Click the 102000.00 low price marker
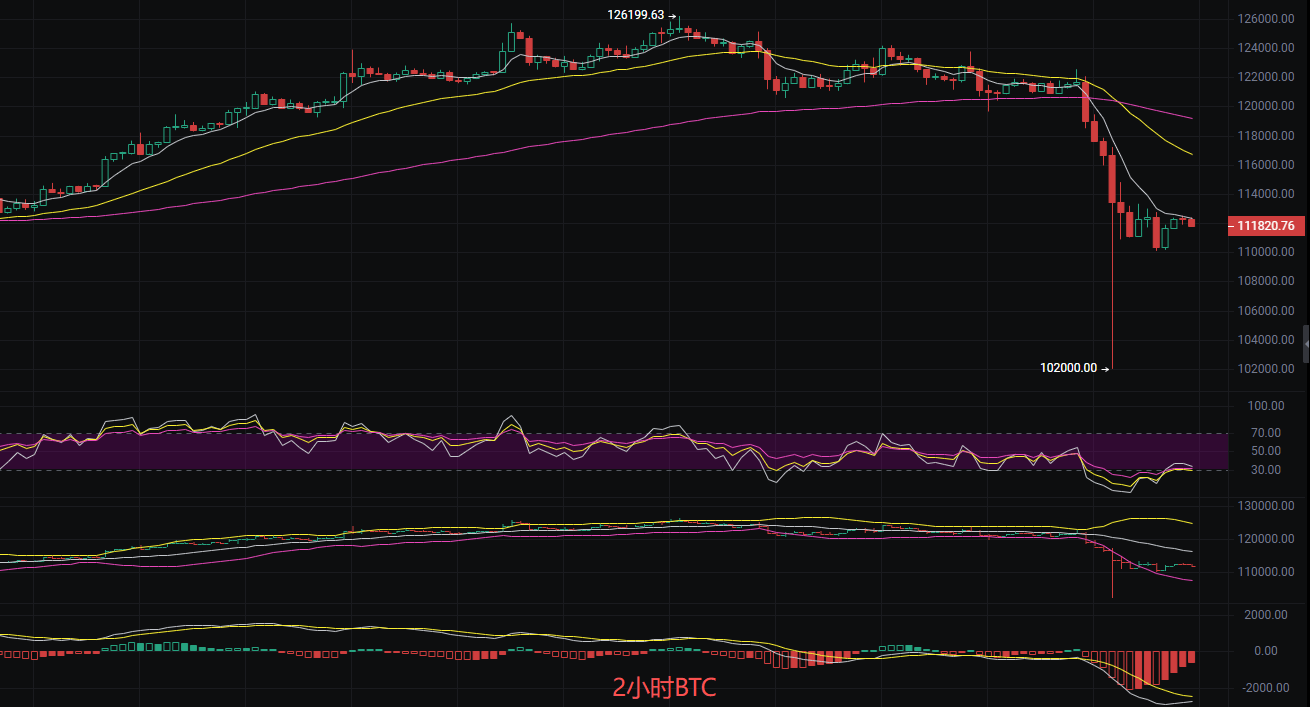Image resolution: width=1310 pixels, height=707 pixels. (1068, 368)
